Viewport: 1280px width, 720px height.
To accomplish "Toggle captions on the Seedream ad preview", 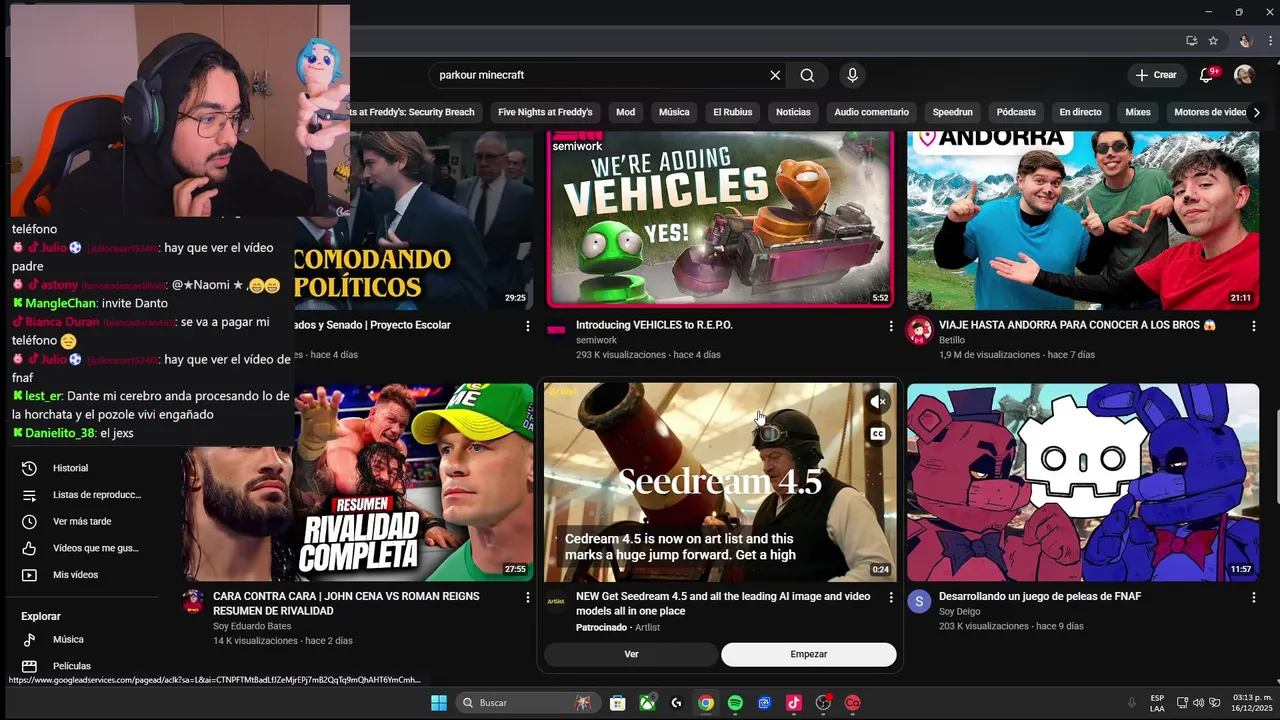I will (878, 434).
